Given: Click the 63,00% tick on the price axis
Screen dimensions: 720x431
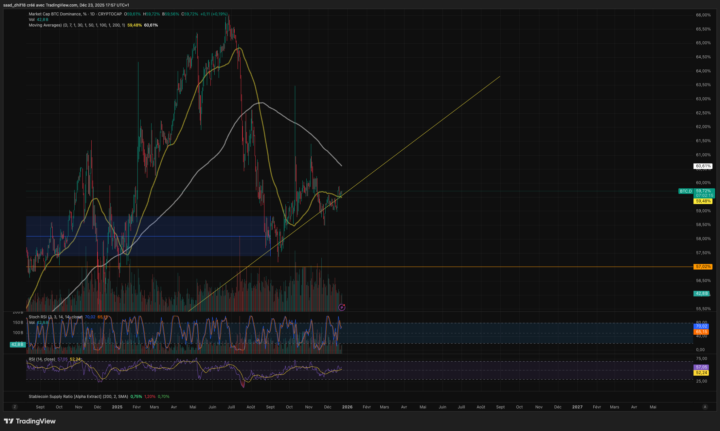Looking at the screenshot, I should point(703,99).
